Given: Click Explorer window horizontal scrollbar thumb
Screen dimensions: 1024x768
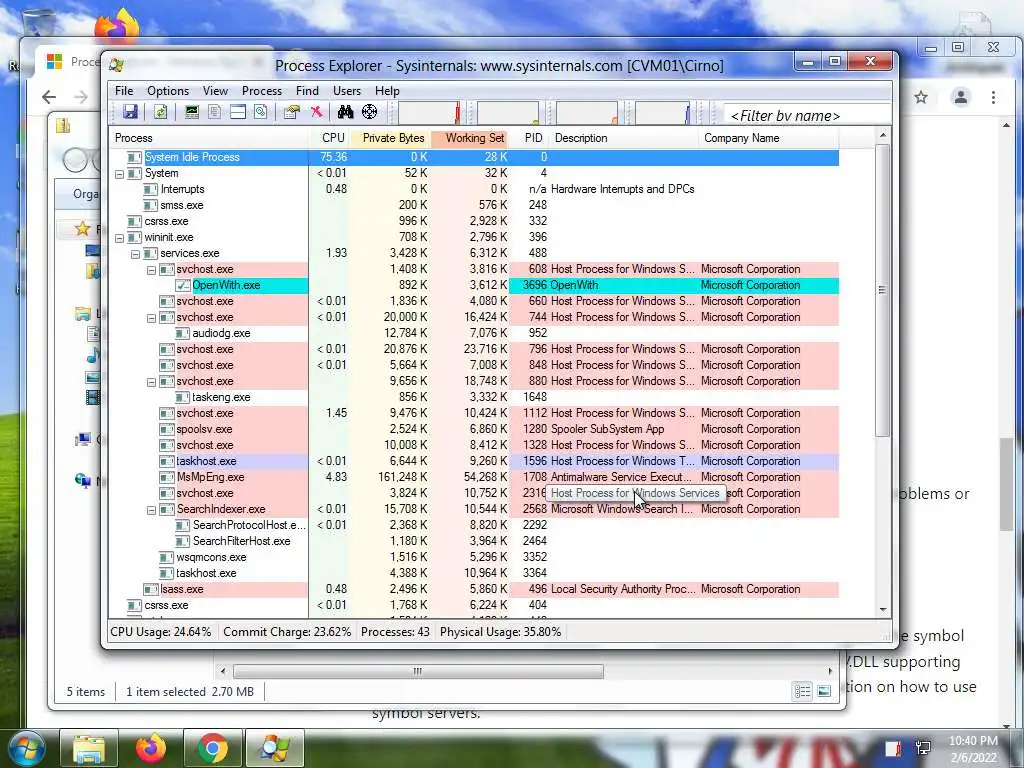Looking at the screenshot, I should click(x=418, y=671).
